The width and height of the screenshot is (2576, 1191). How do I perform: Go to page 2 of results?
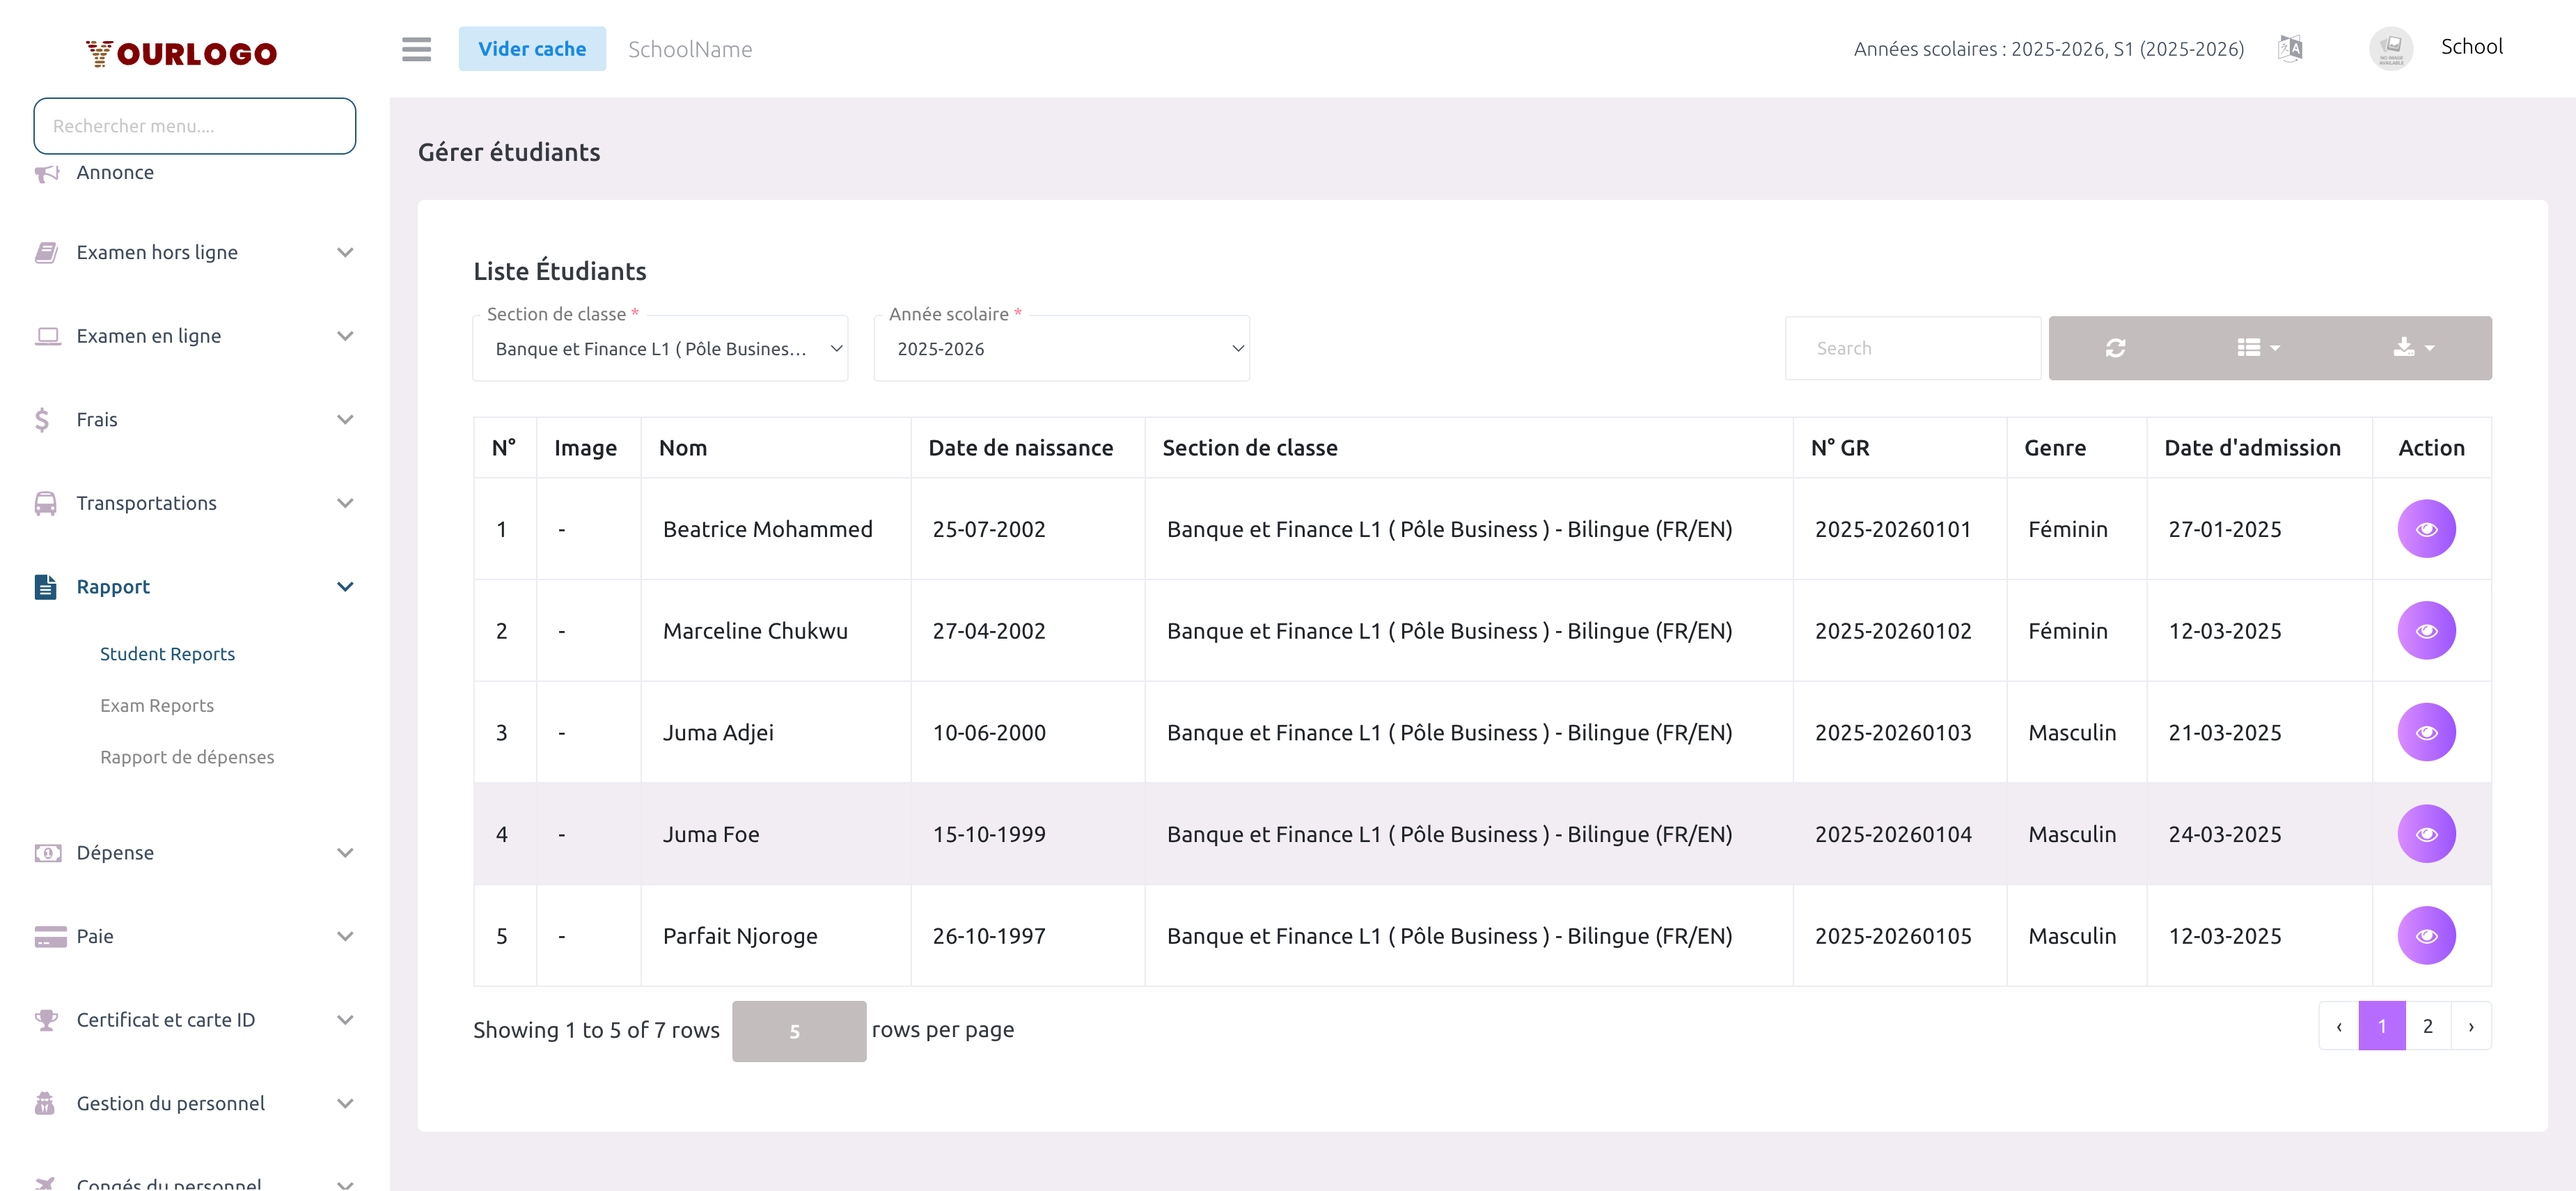[x=2427, y=1026]
